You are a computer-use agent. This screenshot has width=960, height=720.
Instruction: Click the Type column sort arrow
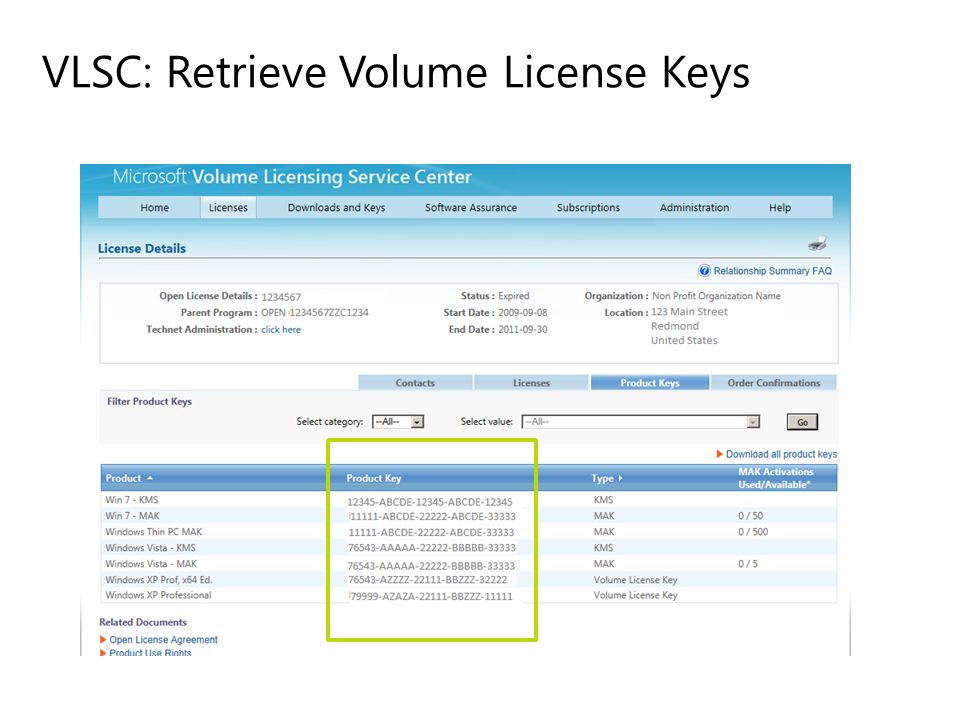point(620,478)
